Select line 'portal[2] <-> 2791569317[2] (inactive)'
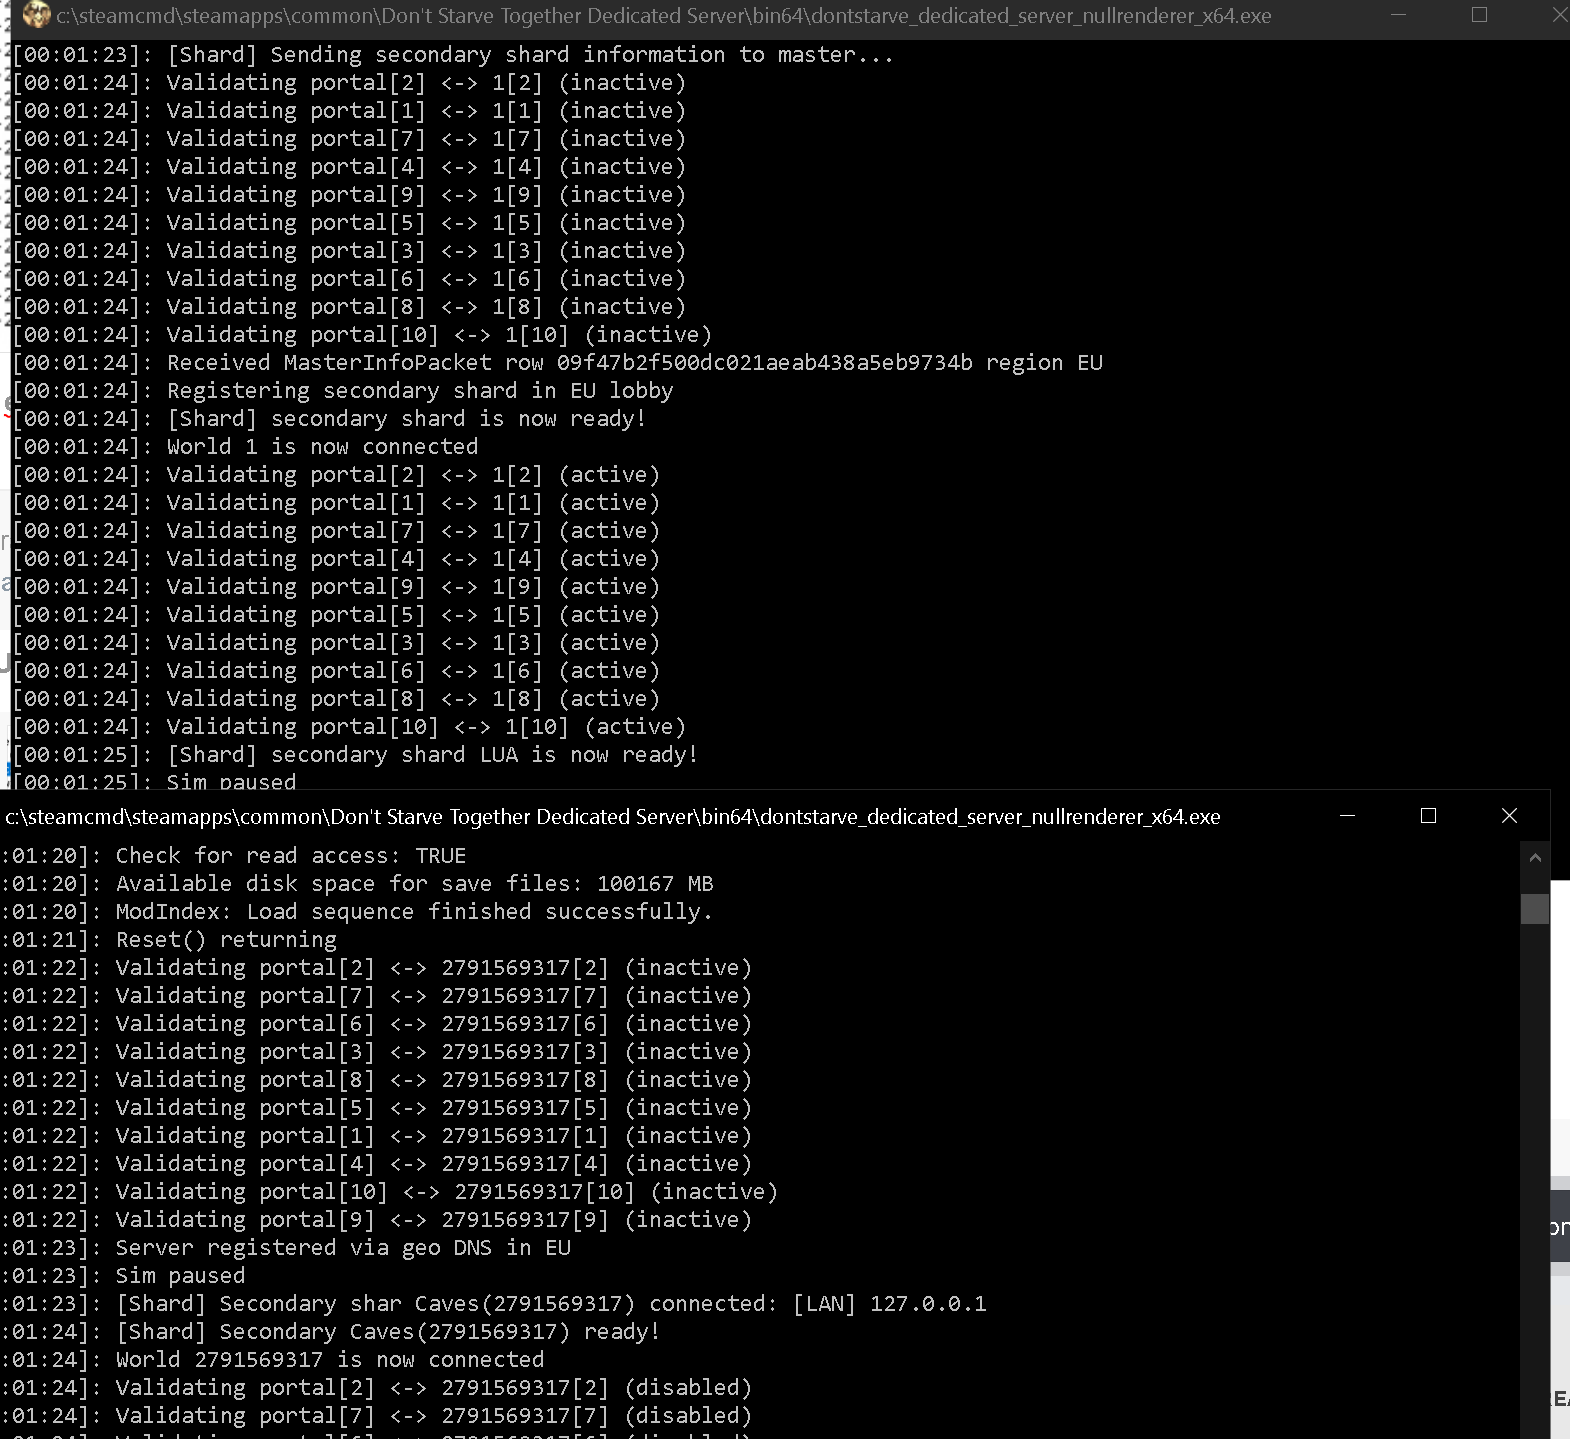This screenshot has height=1439, width=1570. click(x=376, y=968)
